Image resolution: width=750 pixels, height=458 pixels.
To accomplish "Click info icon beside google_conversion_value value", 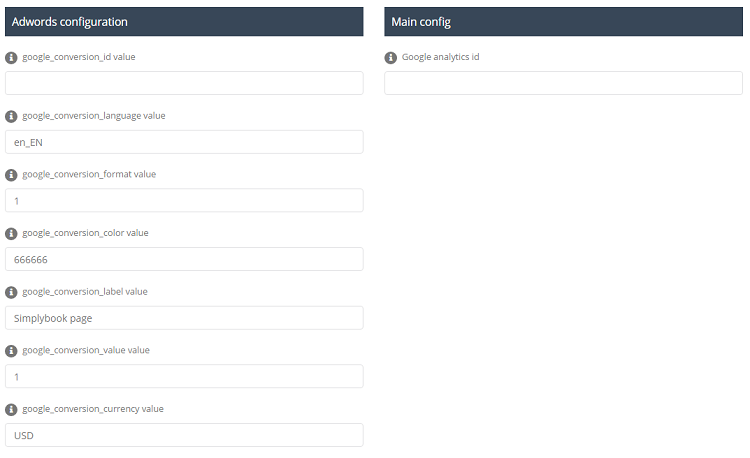I will click(x=12, y=350).
